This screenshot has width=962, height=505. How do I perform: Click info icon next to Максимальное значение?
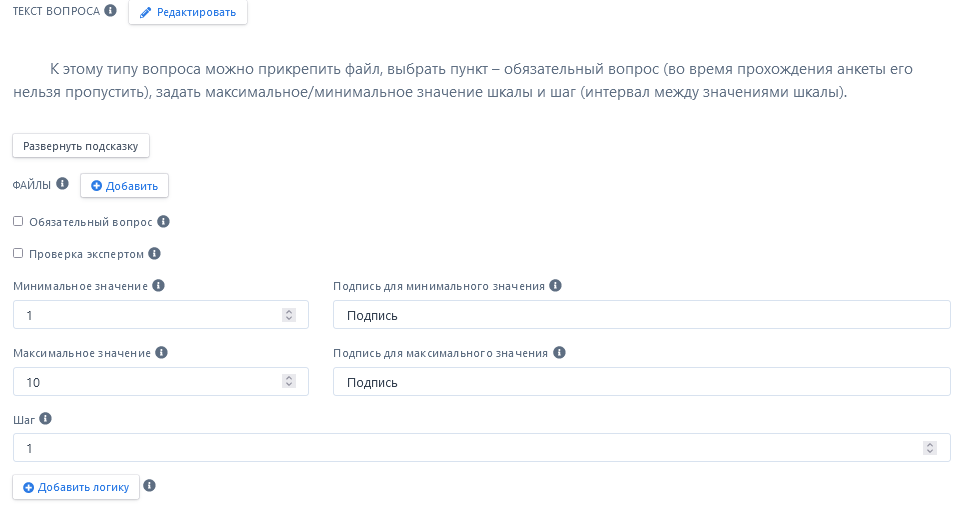[162, 352]
